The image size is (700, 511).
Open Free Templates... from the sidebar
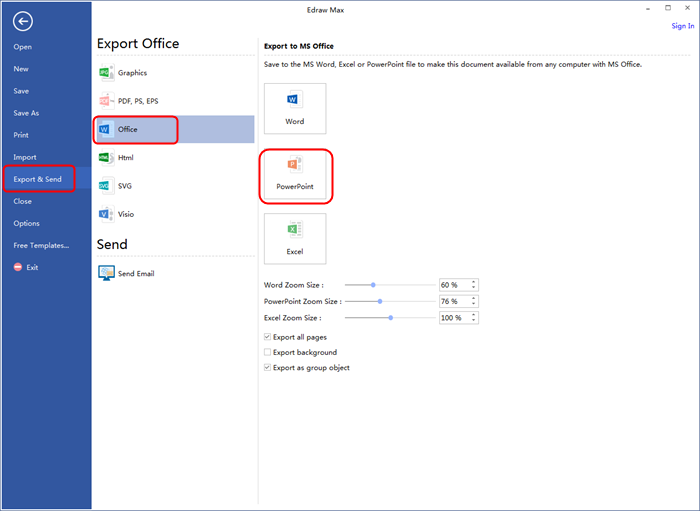[x=41, y=245]
